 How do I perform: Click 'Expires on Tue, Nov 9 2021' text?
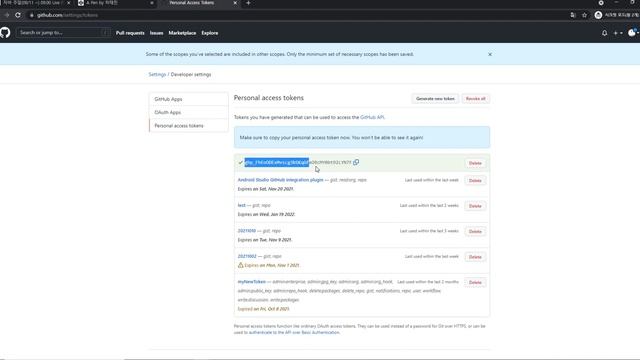point(264,240)
